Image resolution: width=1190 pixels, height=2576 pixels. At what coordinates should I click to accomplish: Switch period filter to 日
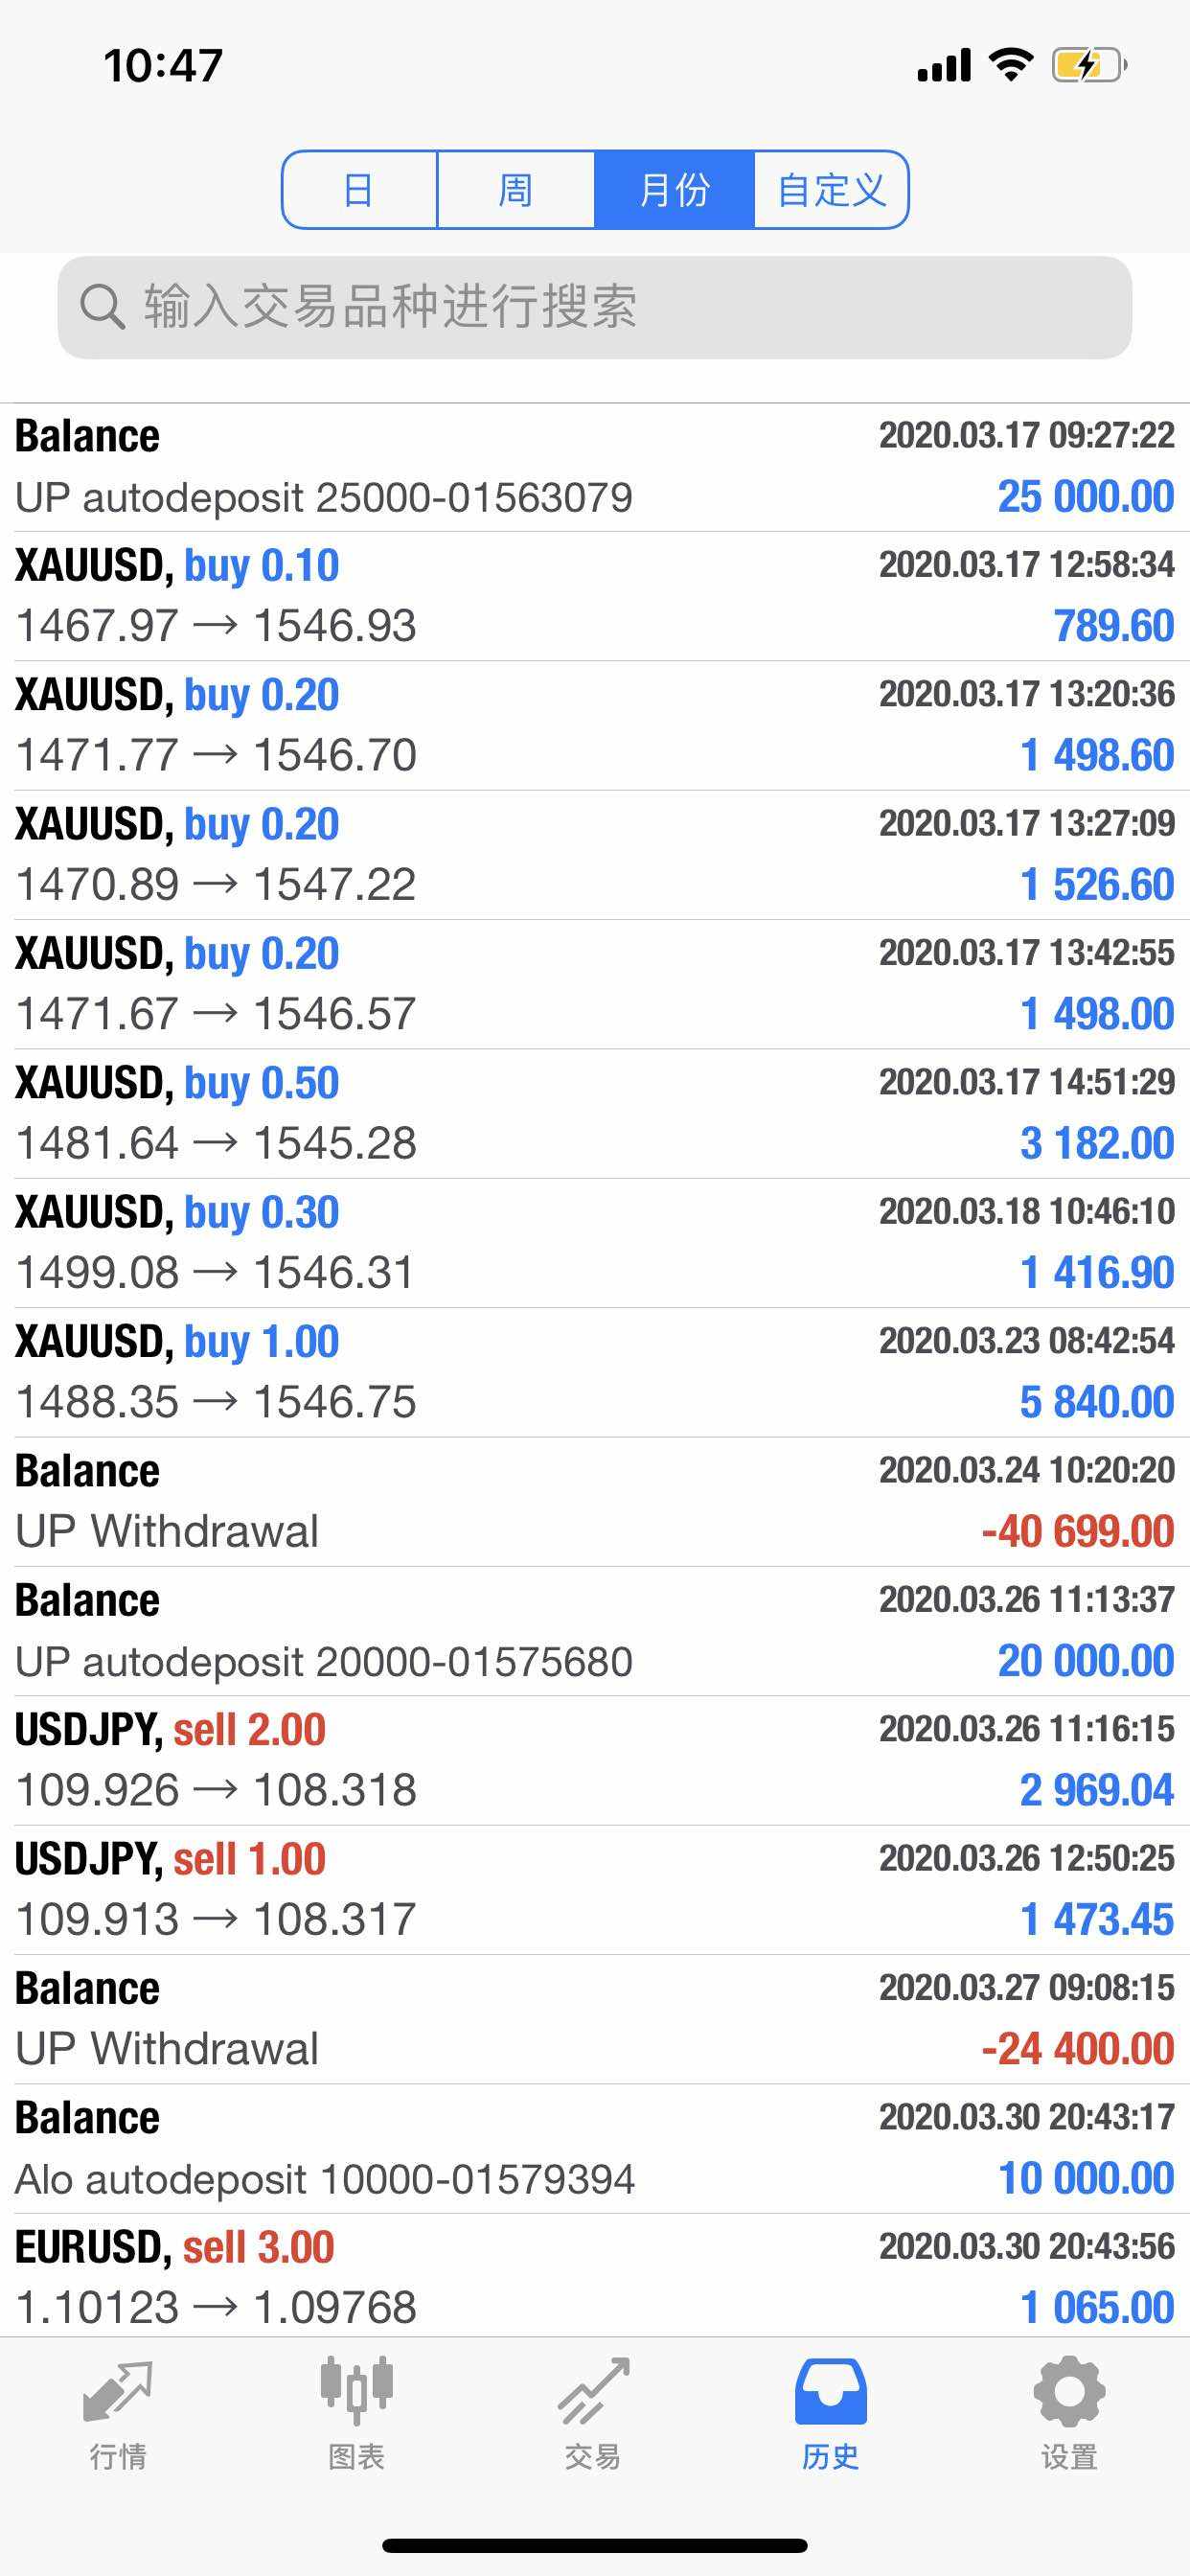[360, 190]
